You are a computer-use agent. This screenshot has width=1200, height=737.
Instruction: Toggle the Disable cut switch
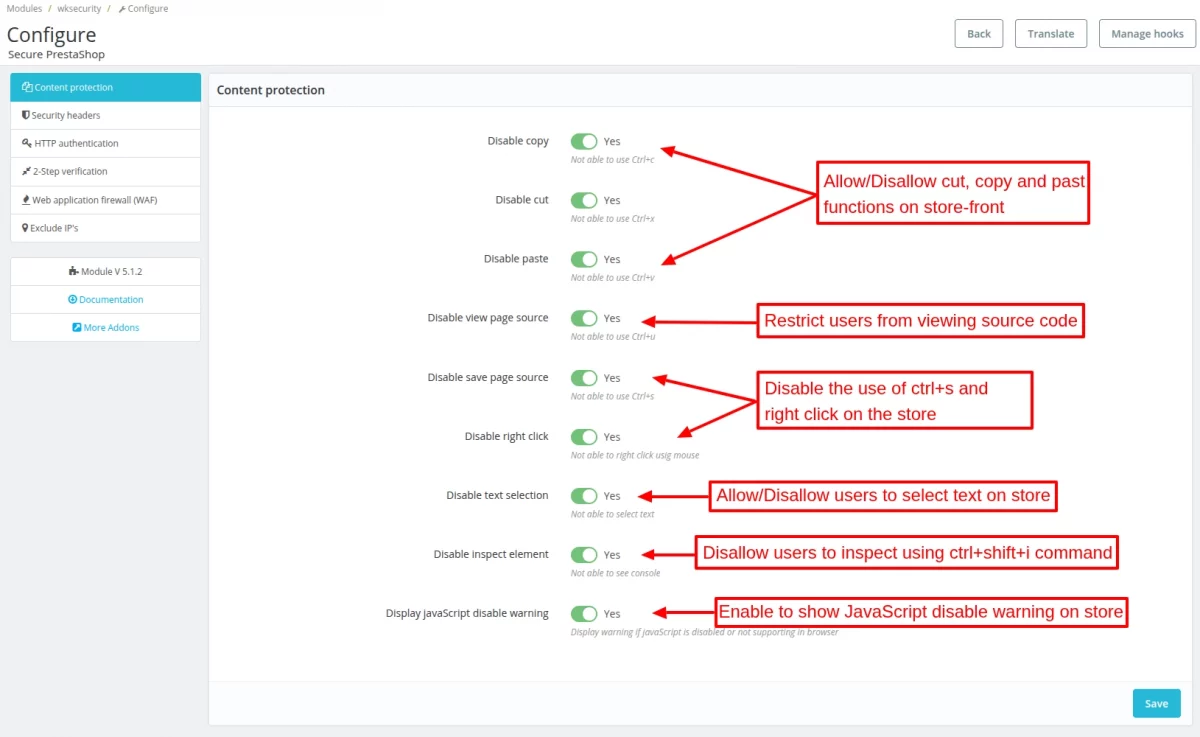pyautogui.click(x=585, y=200)
